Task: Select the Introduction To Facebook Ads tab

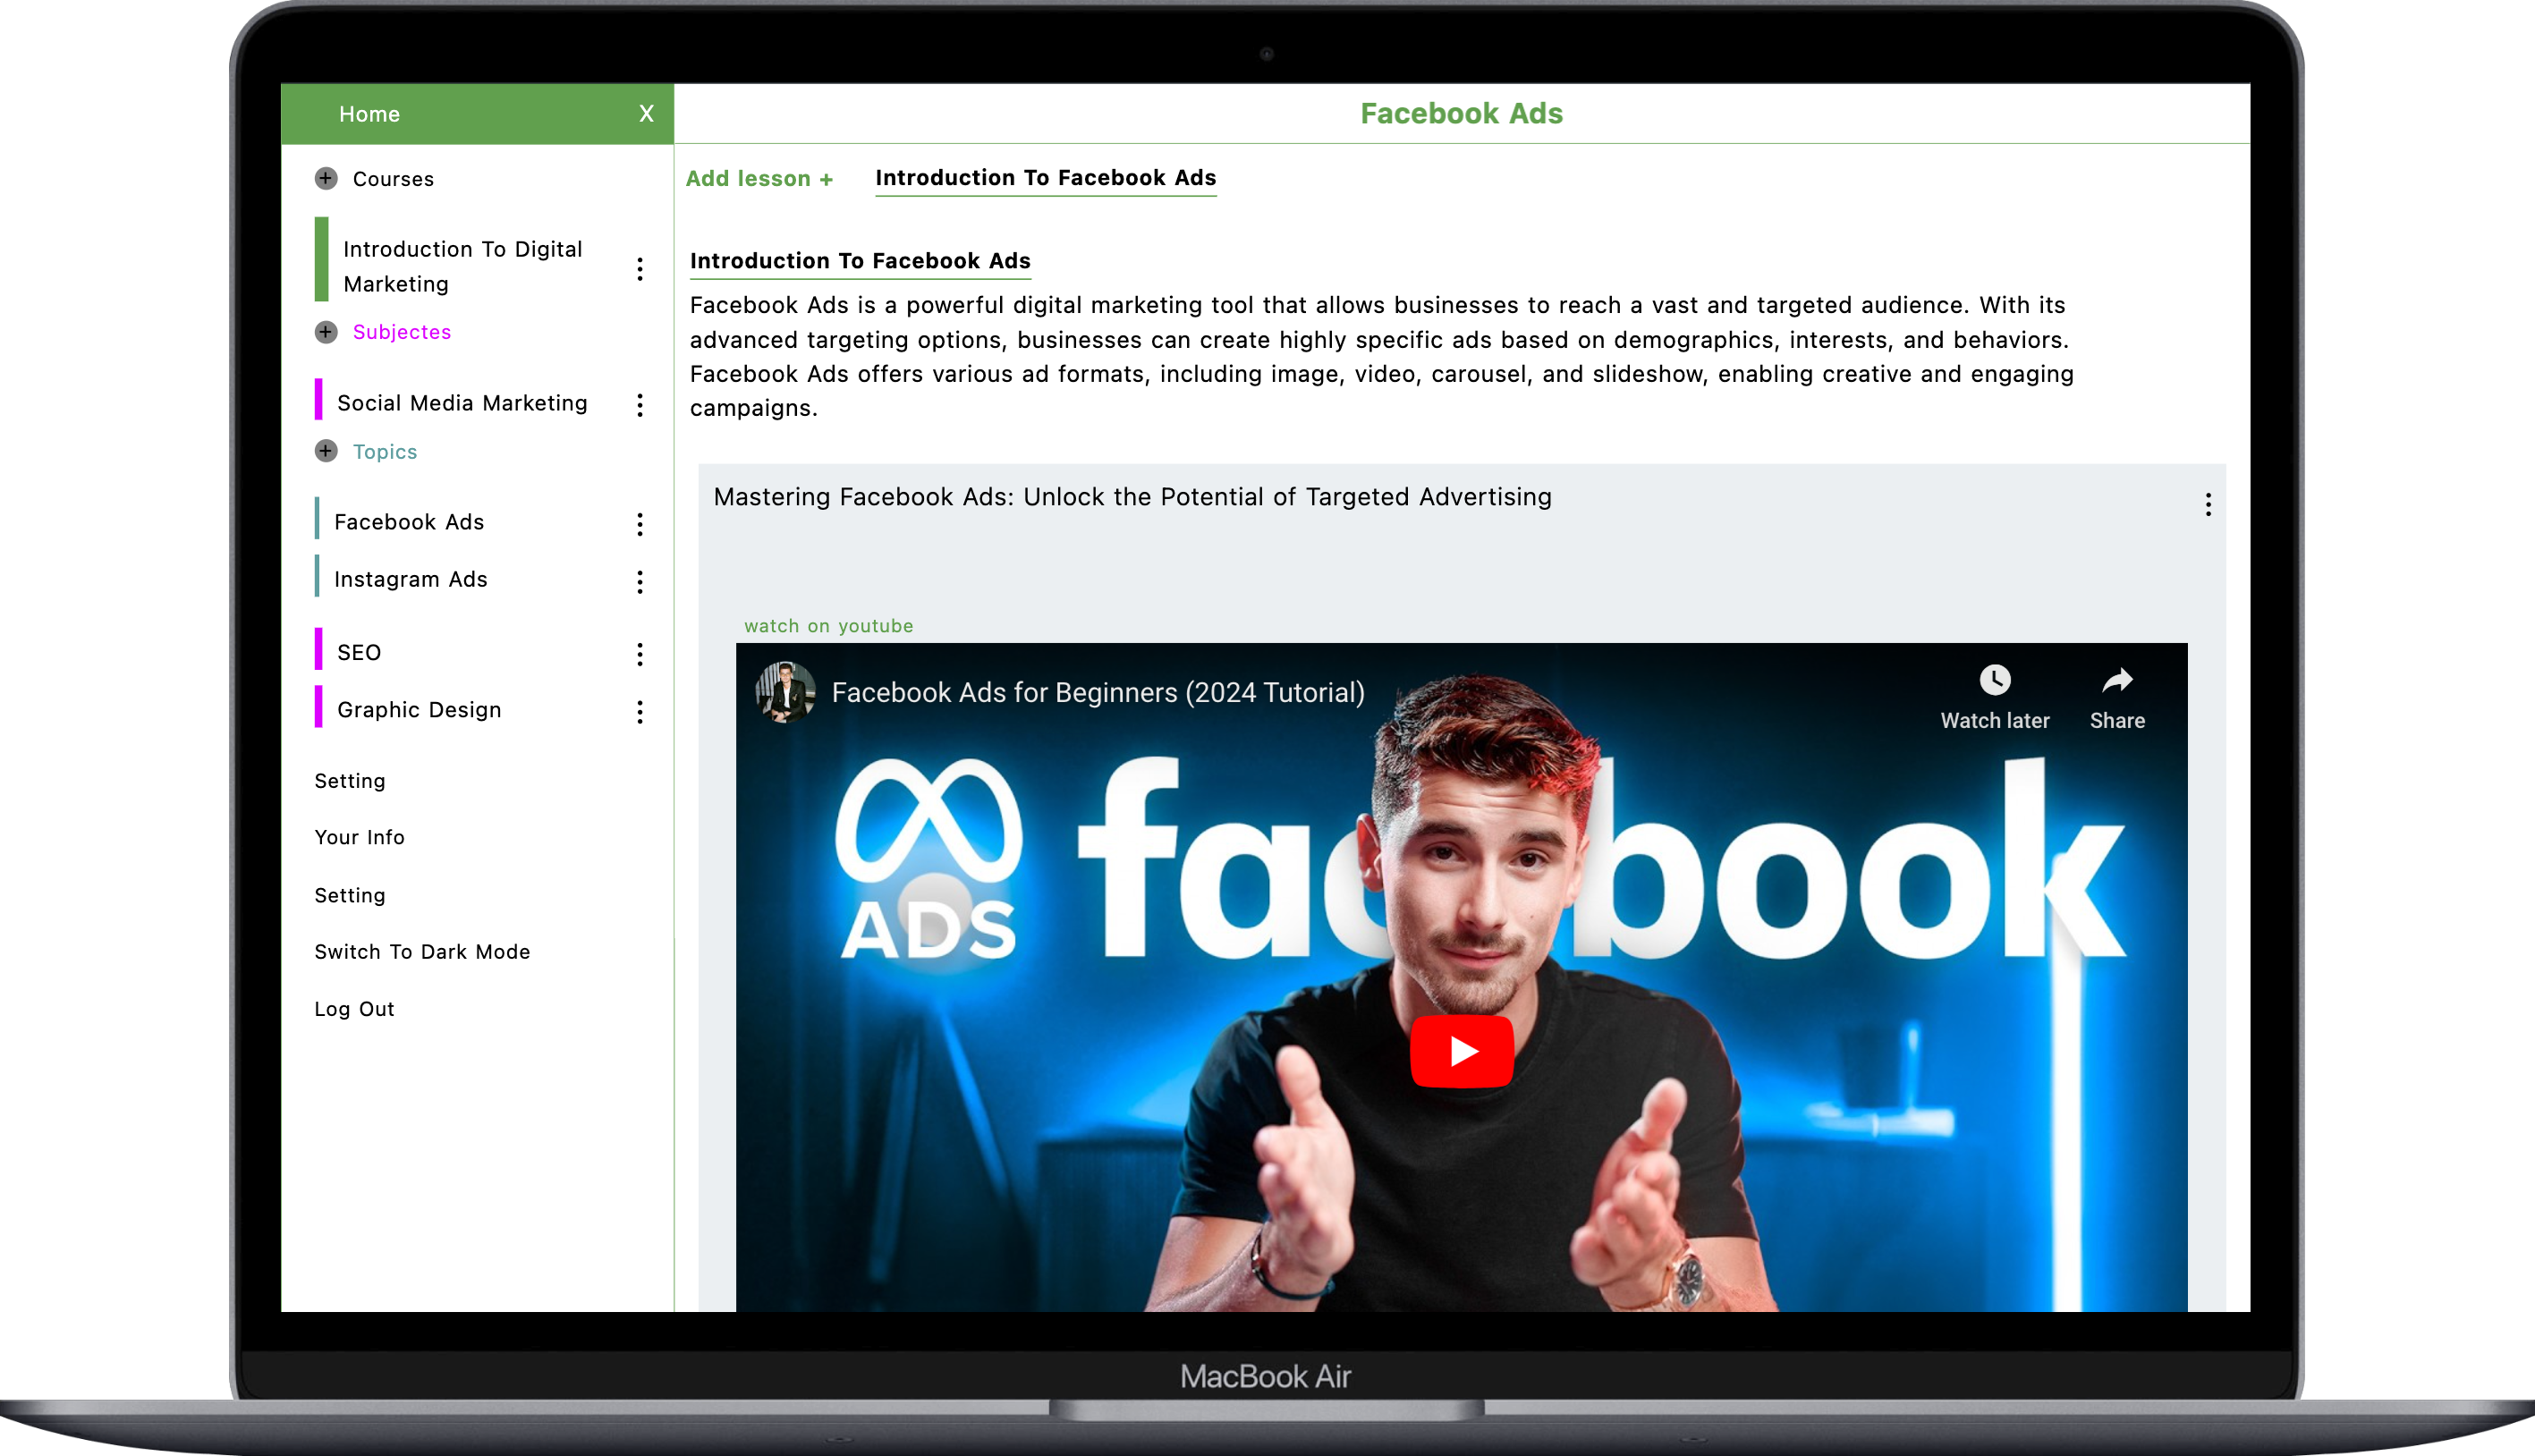Action: (x=1045, y=178)
